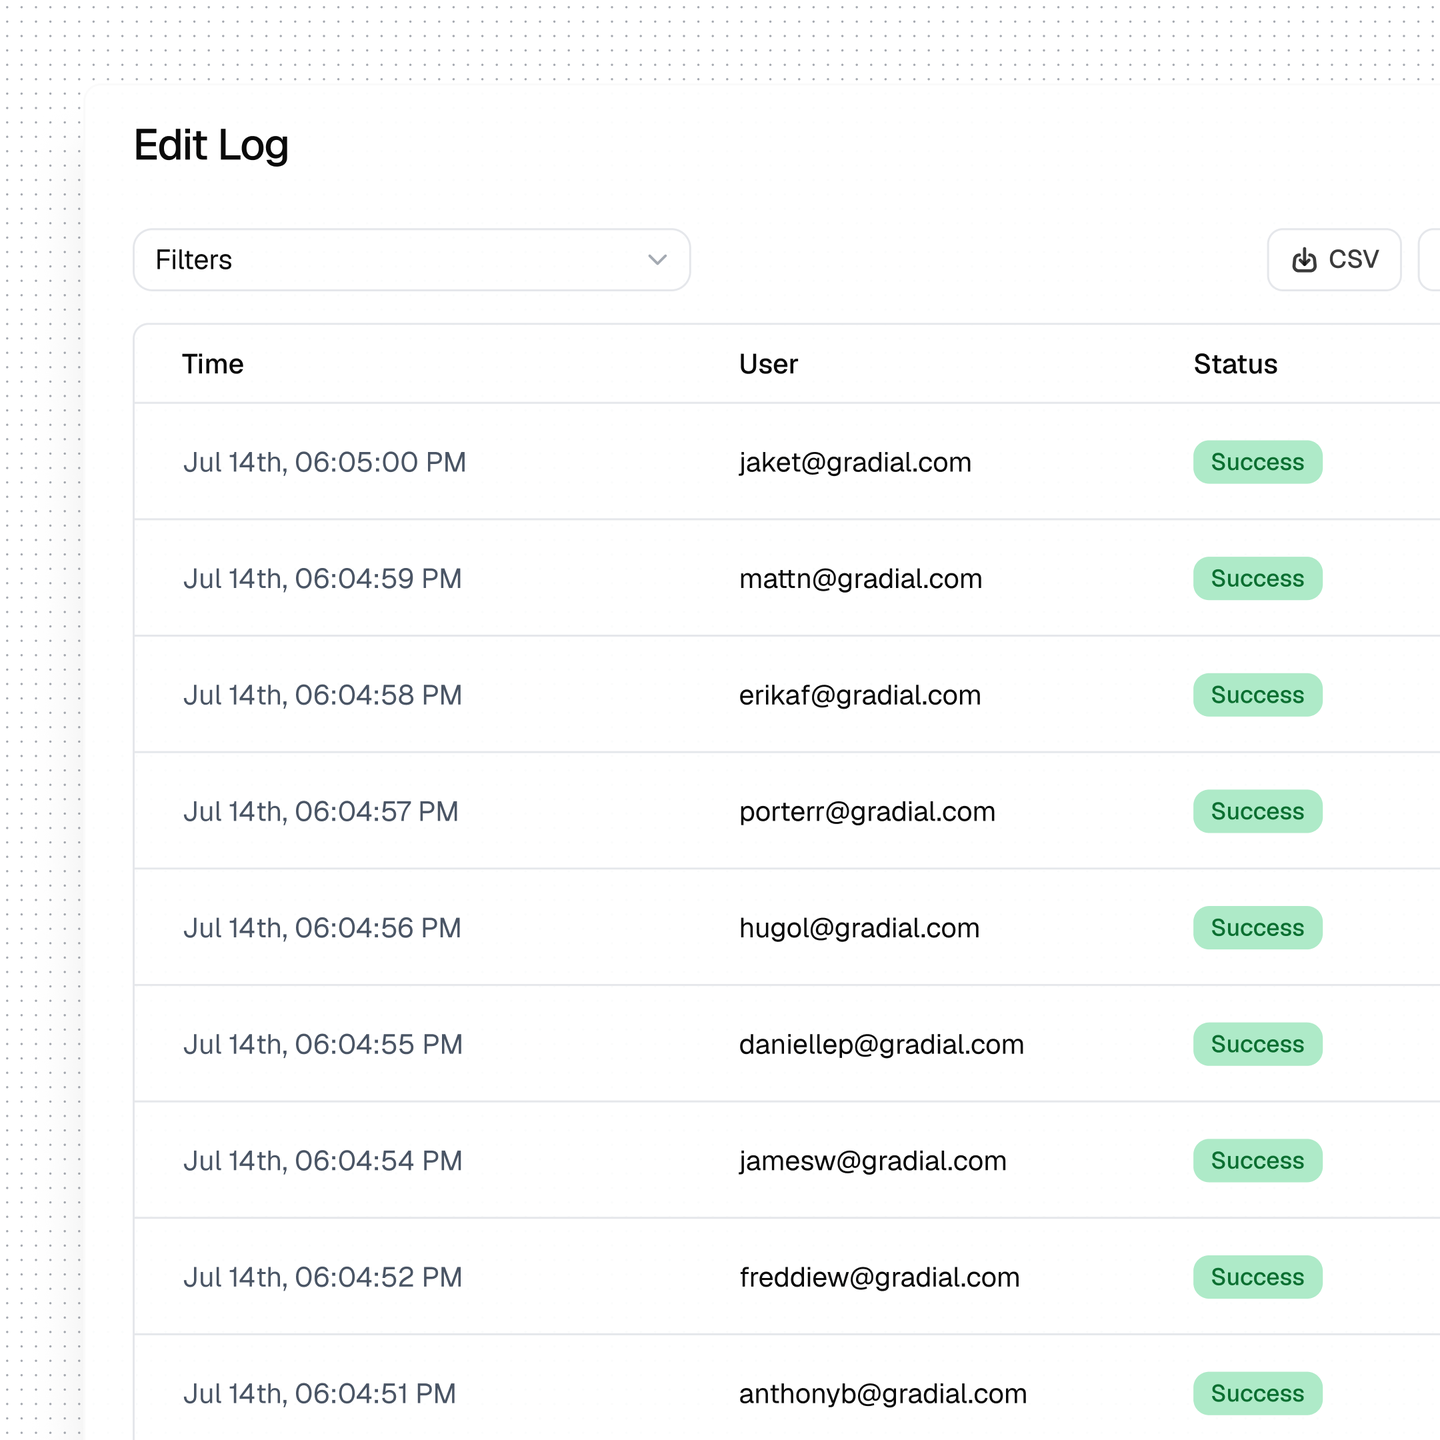The height and width of the screenshot is (1440, 1440).
Task: Click the Success badge for freddiew@gradial.com
Action: point(1258,1277)
